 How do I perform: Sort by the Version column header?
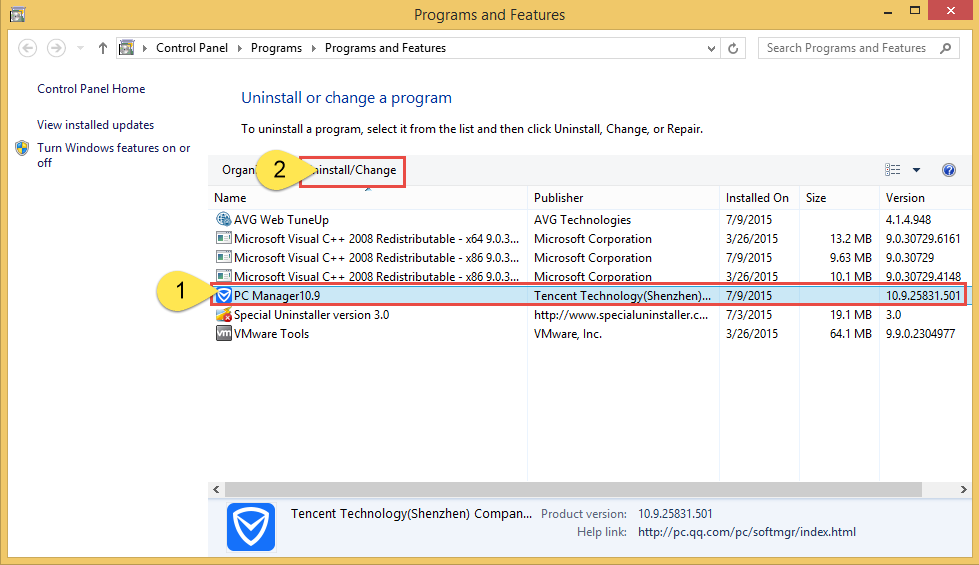point(927,198)
